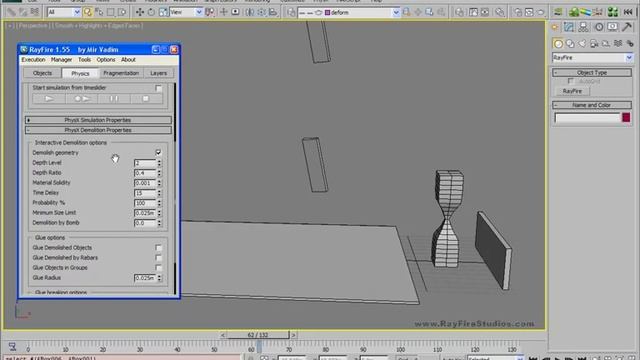Select the Space Warps category icon

click(x=618, y=43)
